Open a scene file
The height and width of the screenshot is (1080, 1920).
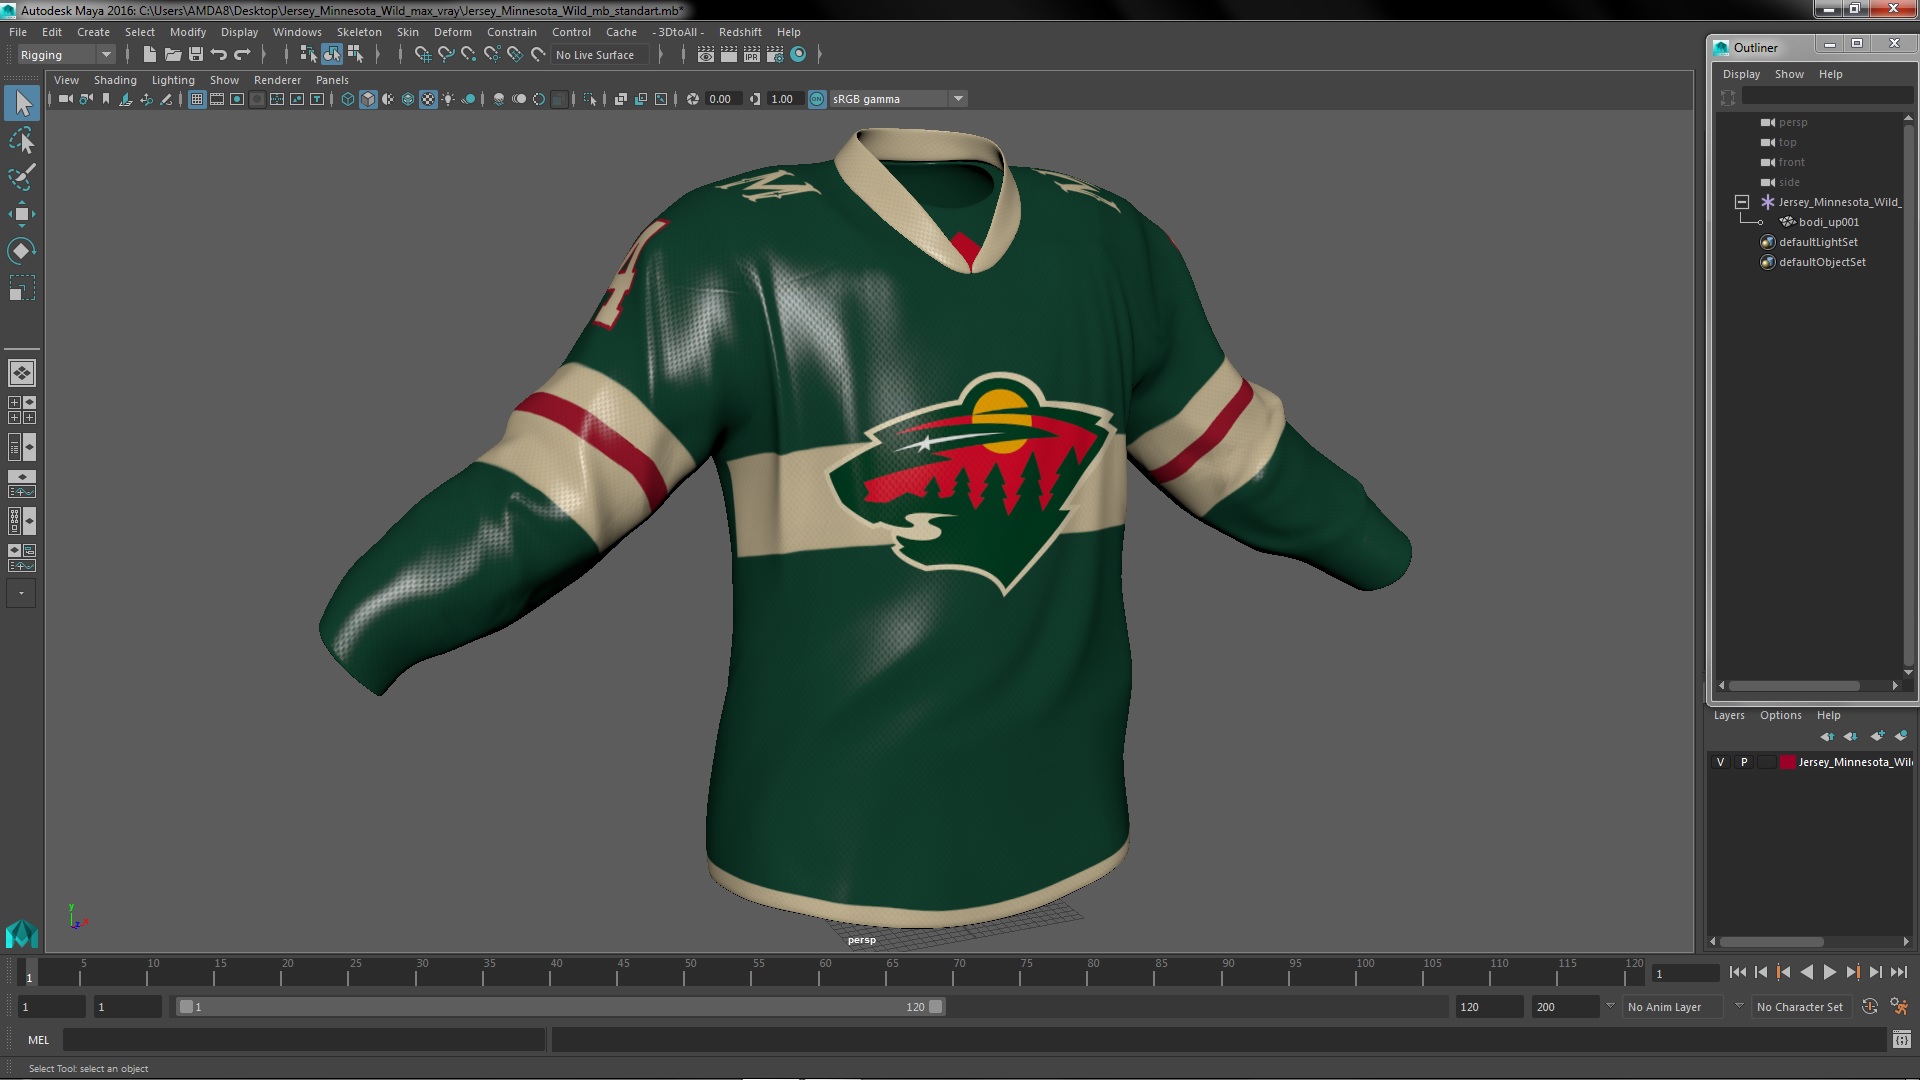pos(172,55)
